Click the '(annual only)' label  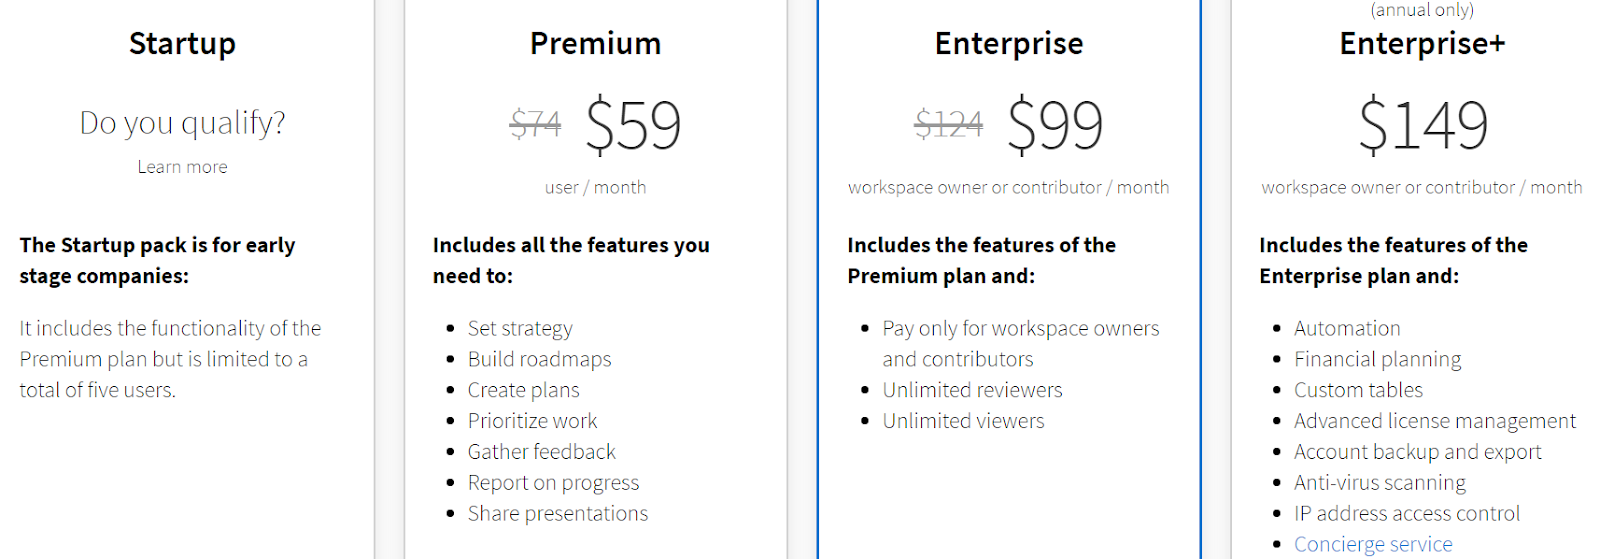1421,10
